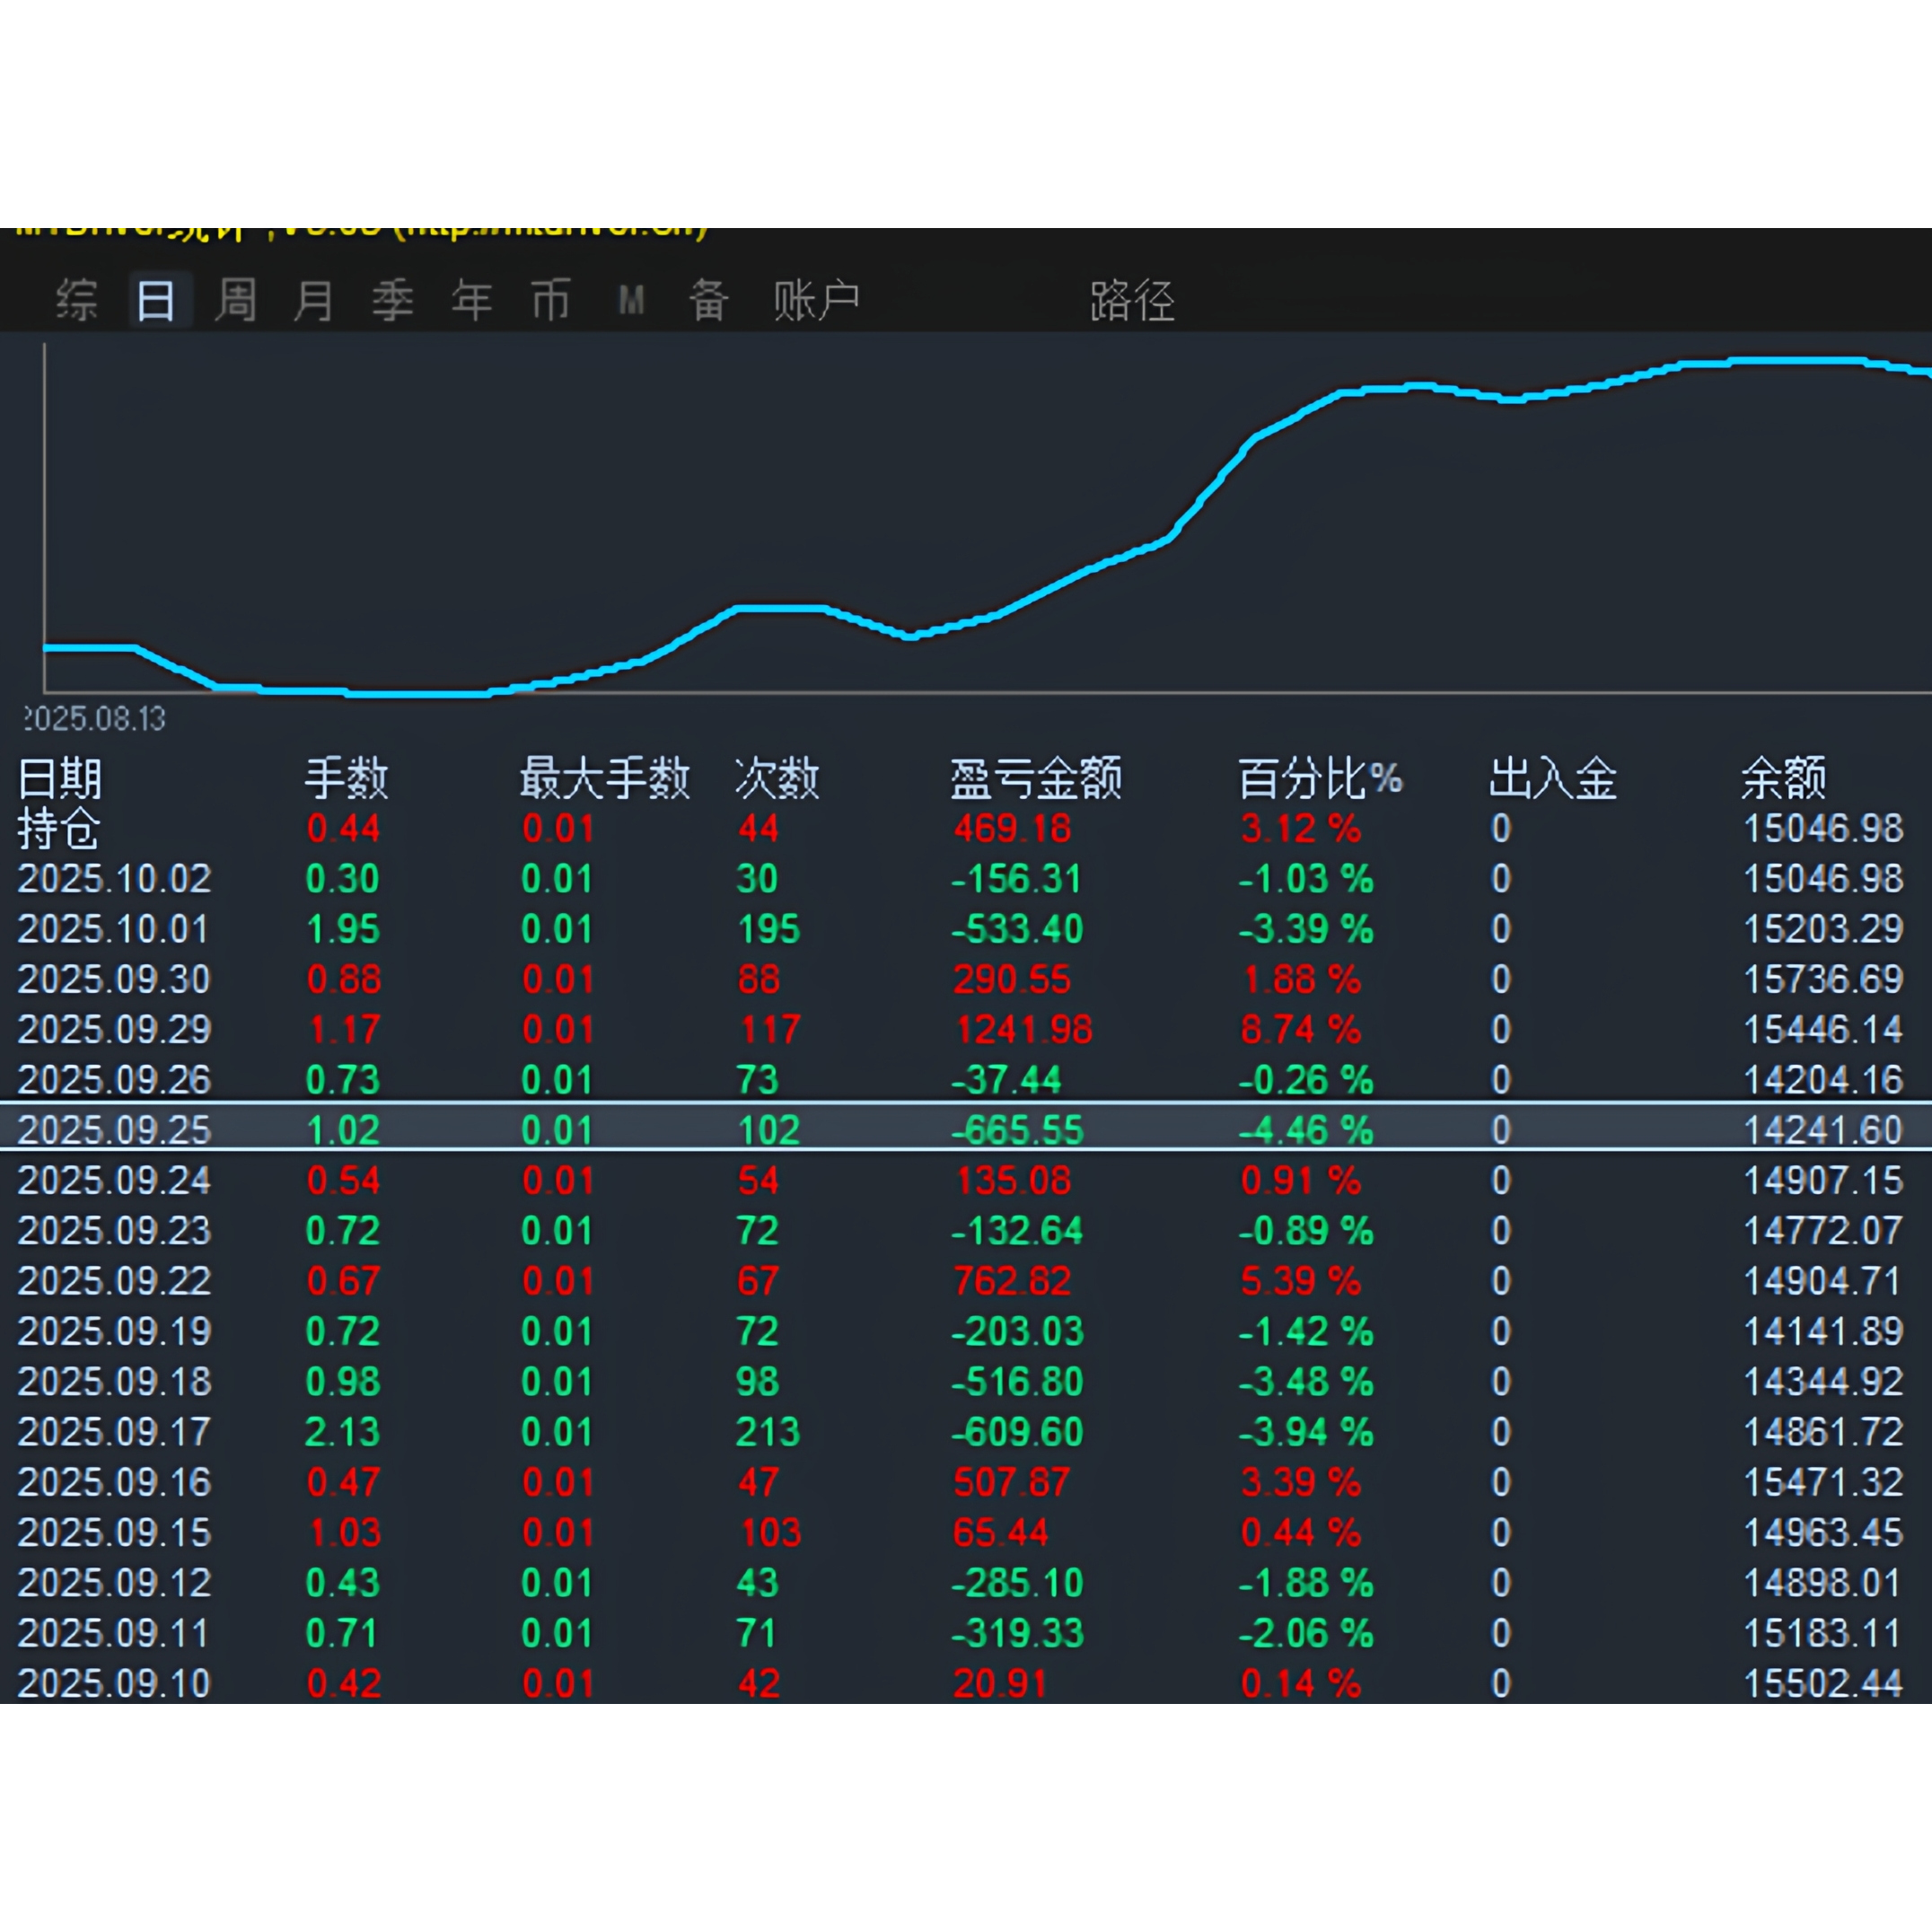Click the 2025.09.17 row with 213 trades
This screenshot has width=1932, height=1932.
point(114,1432)
